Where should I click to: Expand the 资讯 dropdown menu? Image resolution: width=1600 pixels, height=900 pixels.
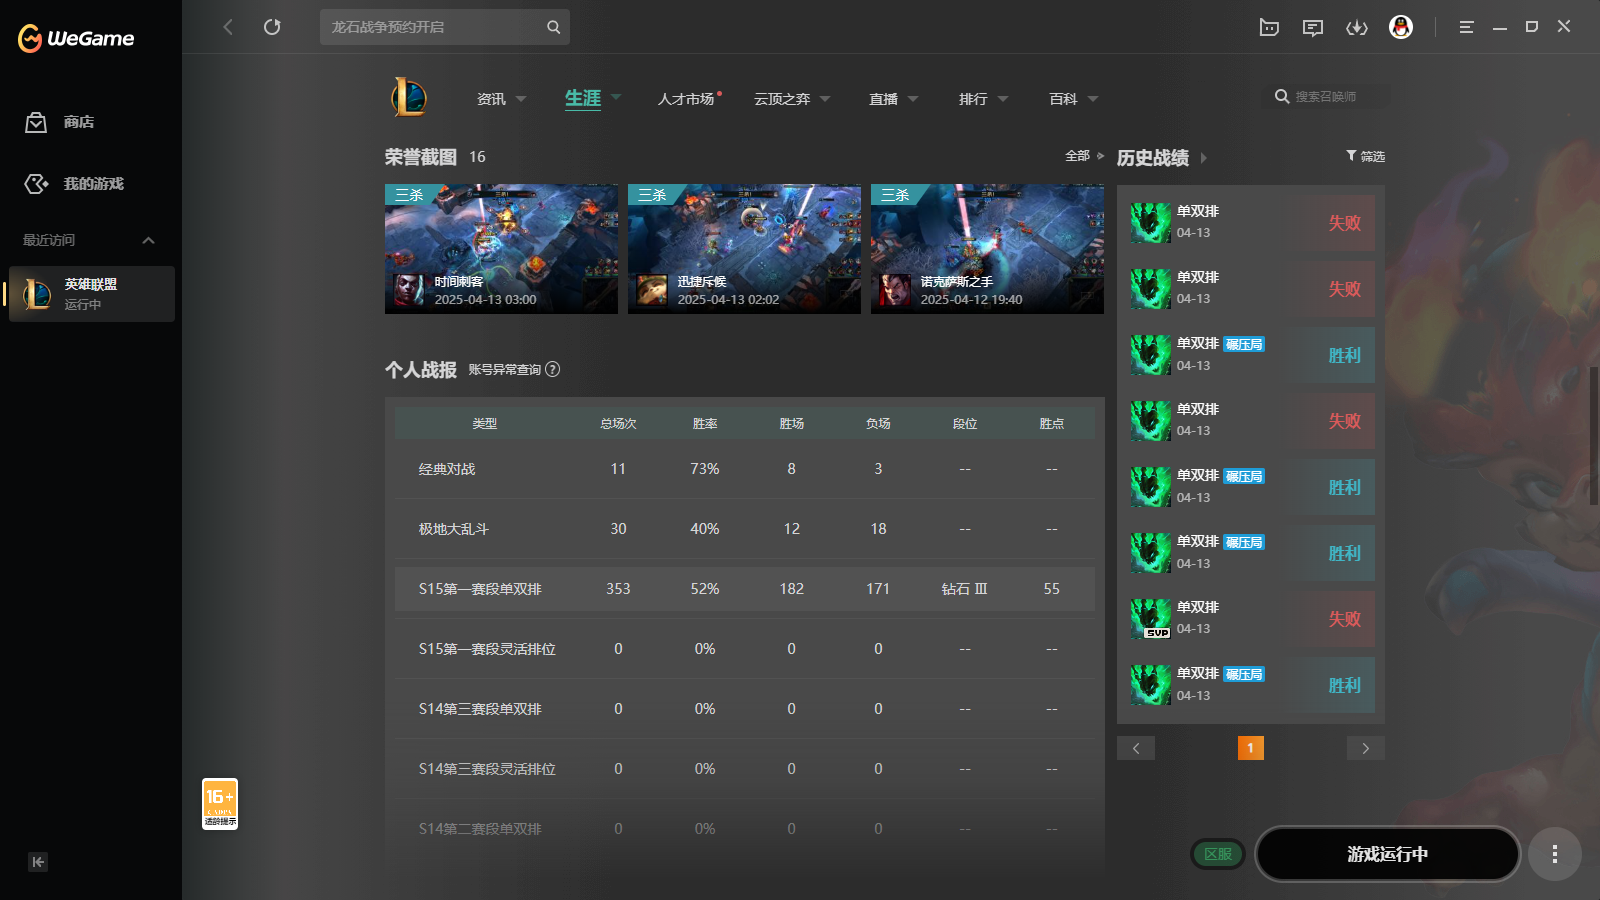(521, 99)
